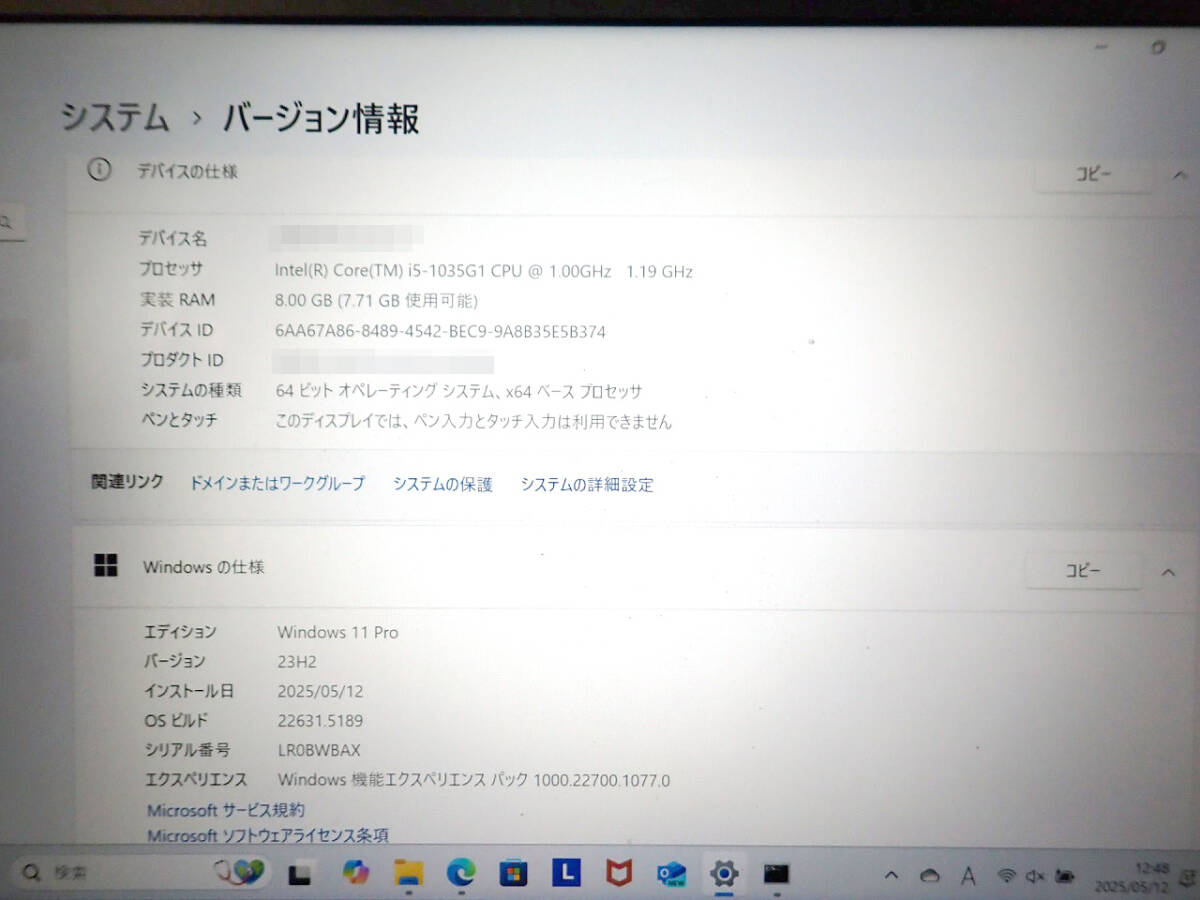
Task: Collapse the Windows の仕様 section
Action: coord(1168,572)
